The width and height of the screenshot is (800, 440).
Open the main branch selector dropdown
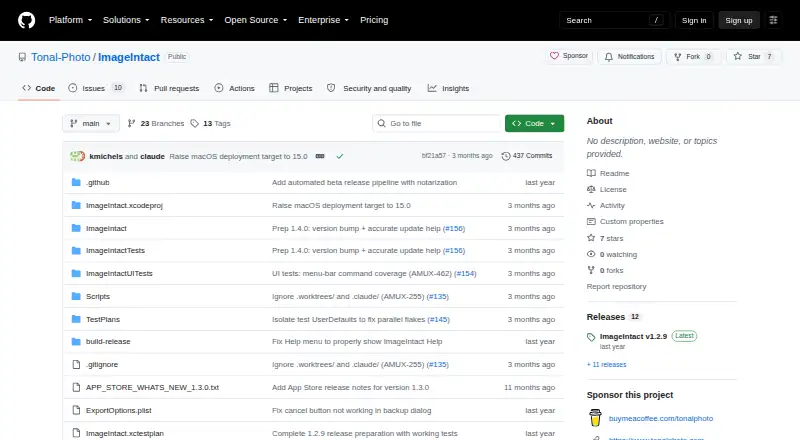tap(91, 124)
